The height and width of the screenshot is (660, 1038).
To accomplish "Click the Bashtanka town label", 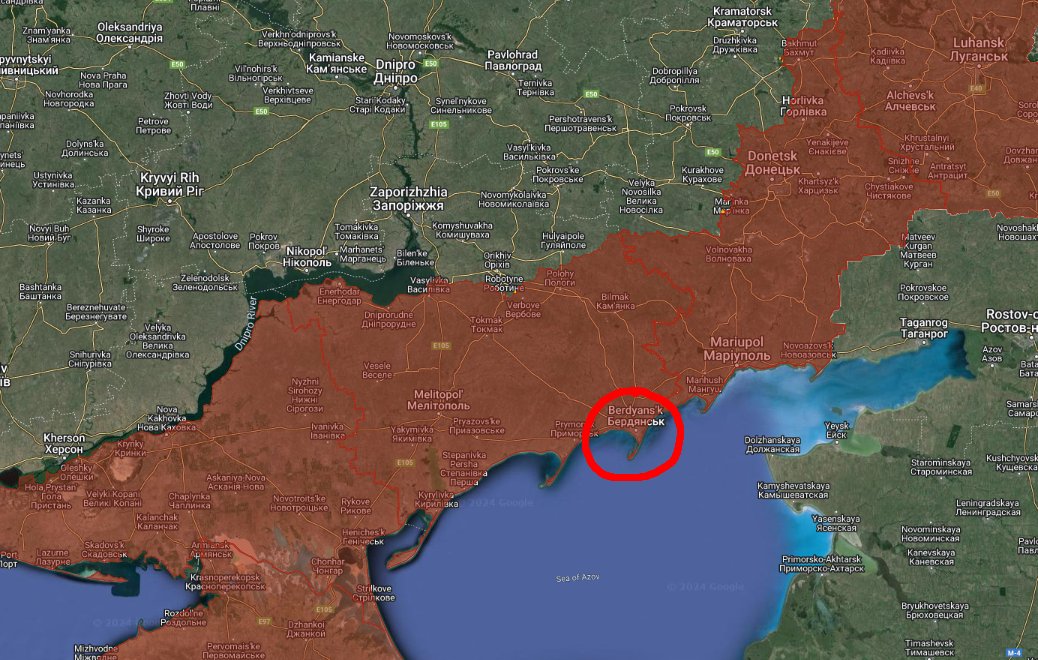I will [x=40, y=292].
